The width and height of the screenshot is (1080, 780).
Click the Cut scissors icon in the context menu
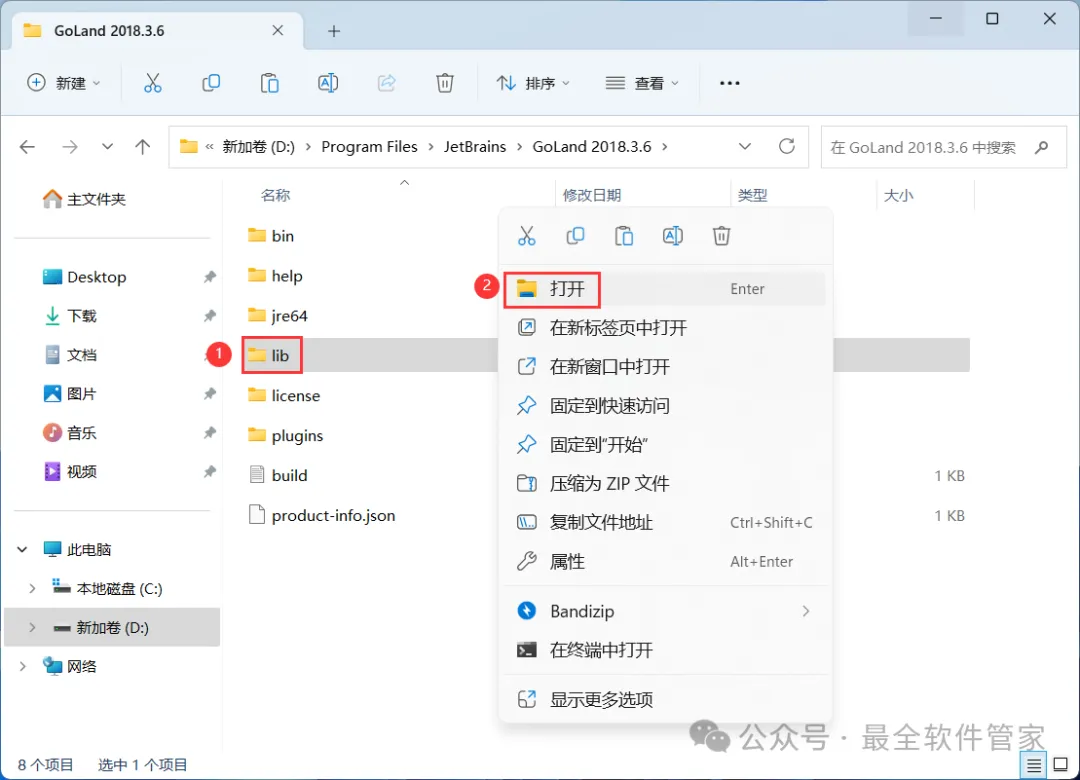[x=527, y=236]
